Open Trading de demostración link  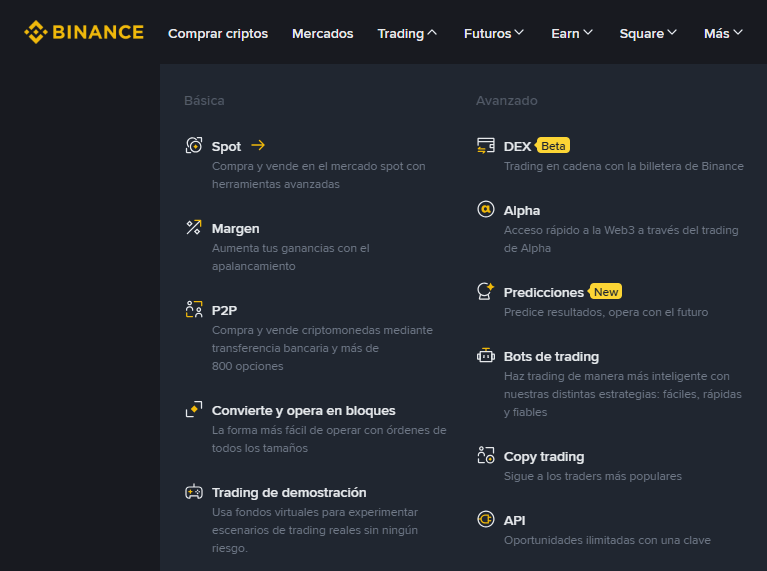(289, 492)
